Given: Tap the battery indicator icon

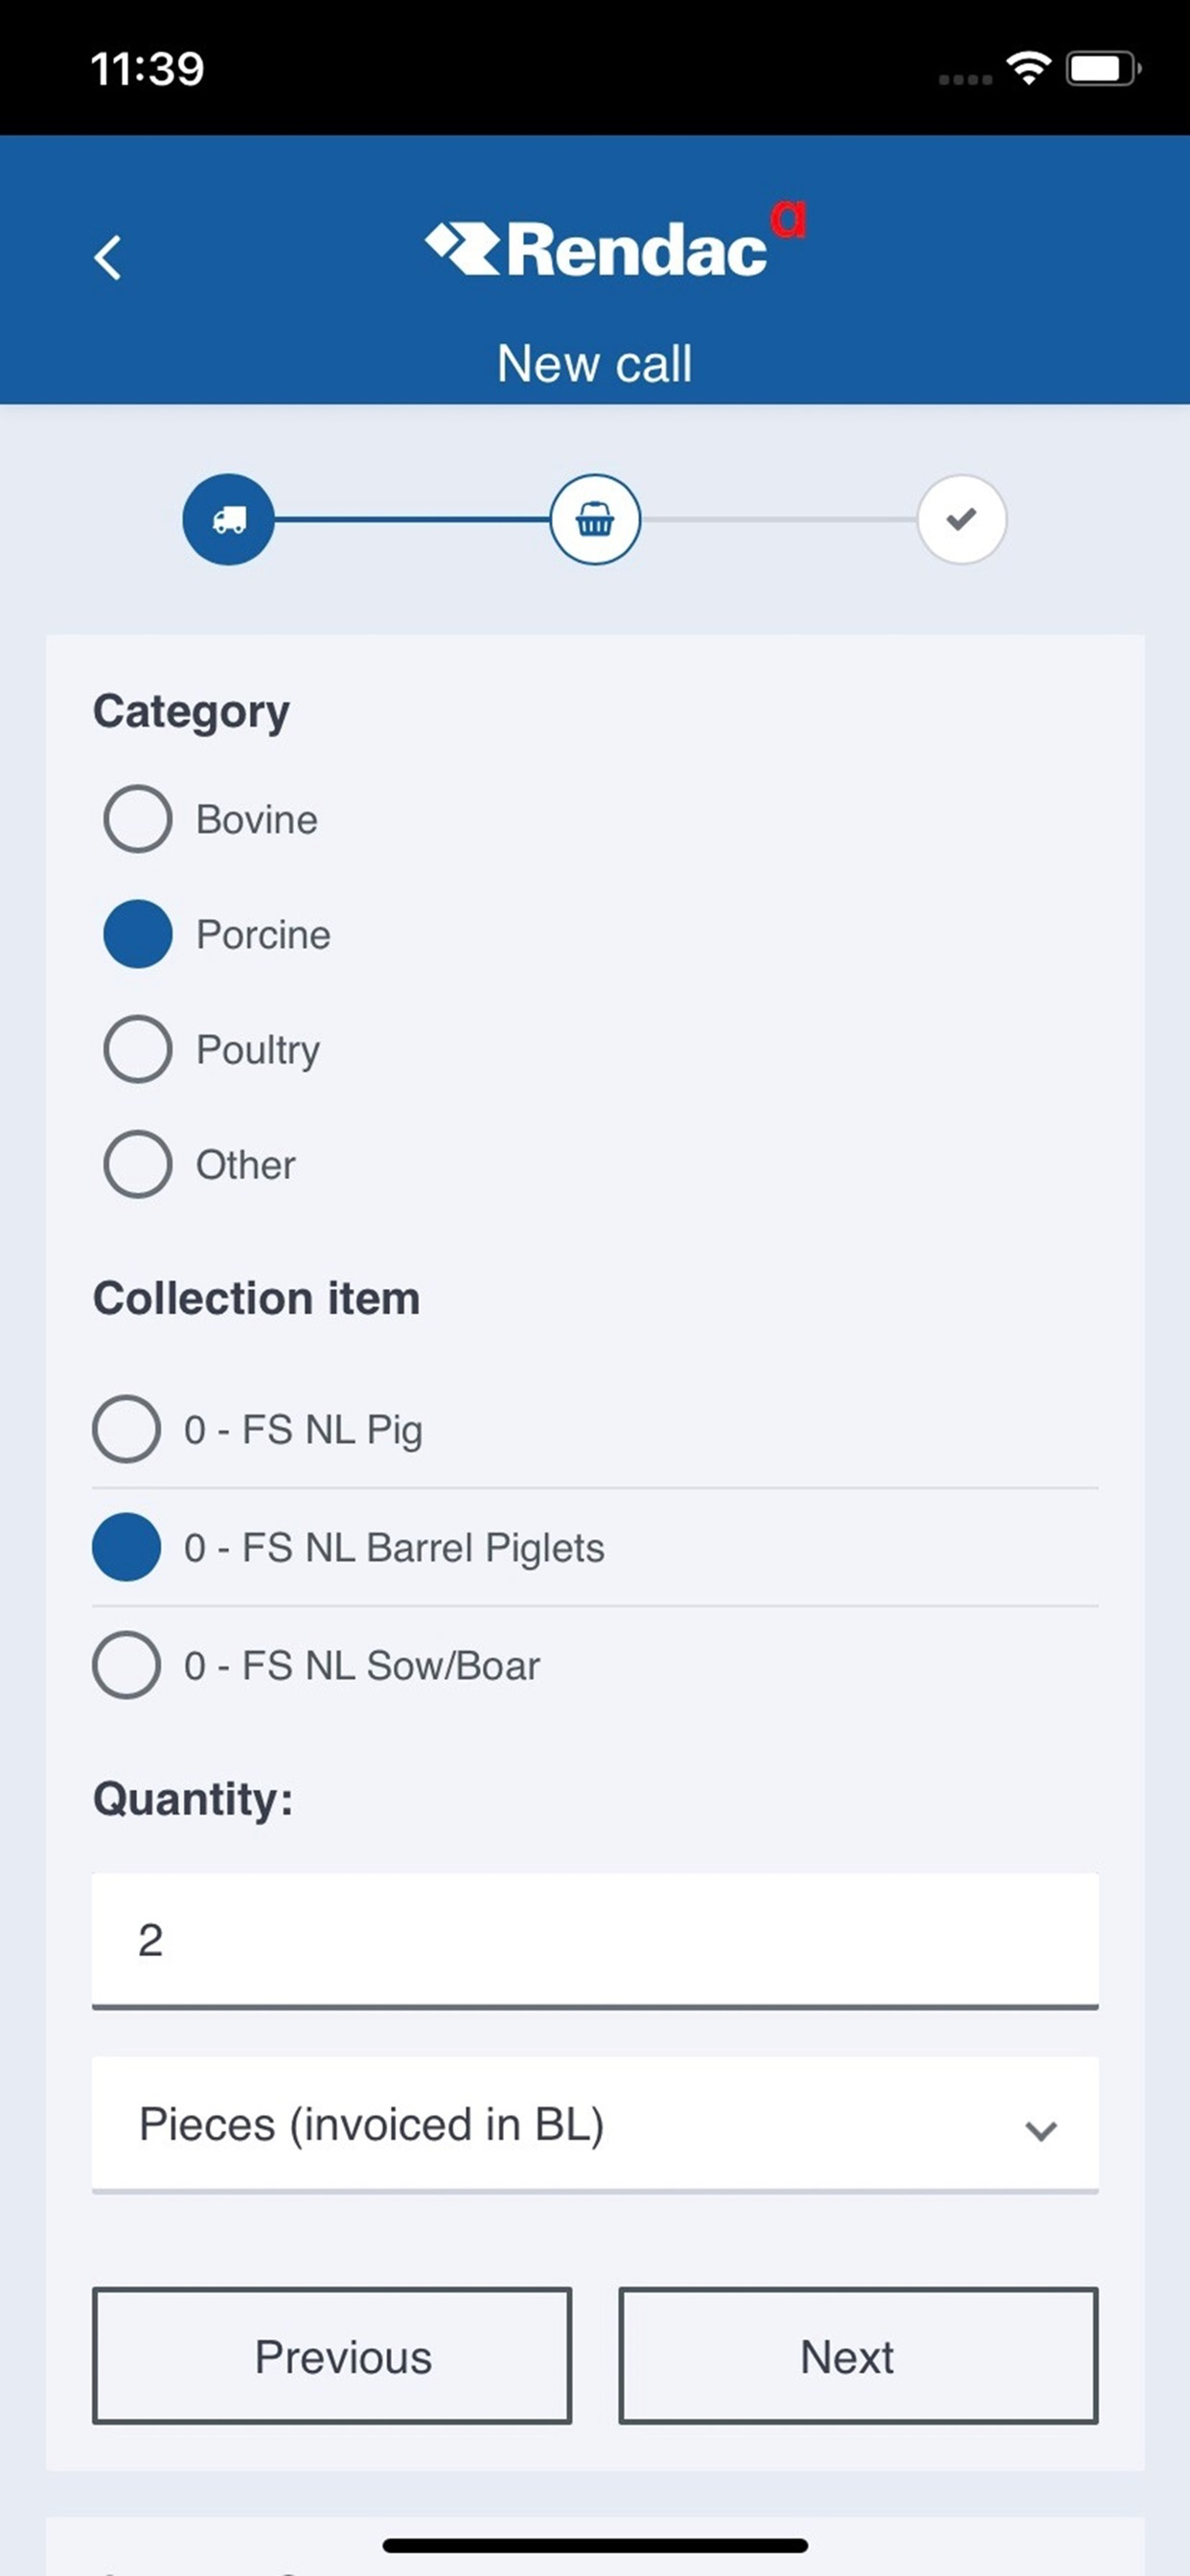Looking at the screenshot, I should click(1104, 69).
